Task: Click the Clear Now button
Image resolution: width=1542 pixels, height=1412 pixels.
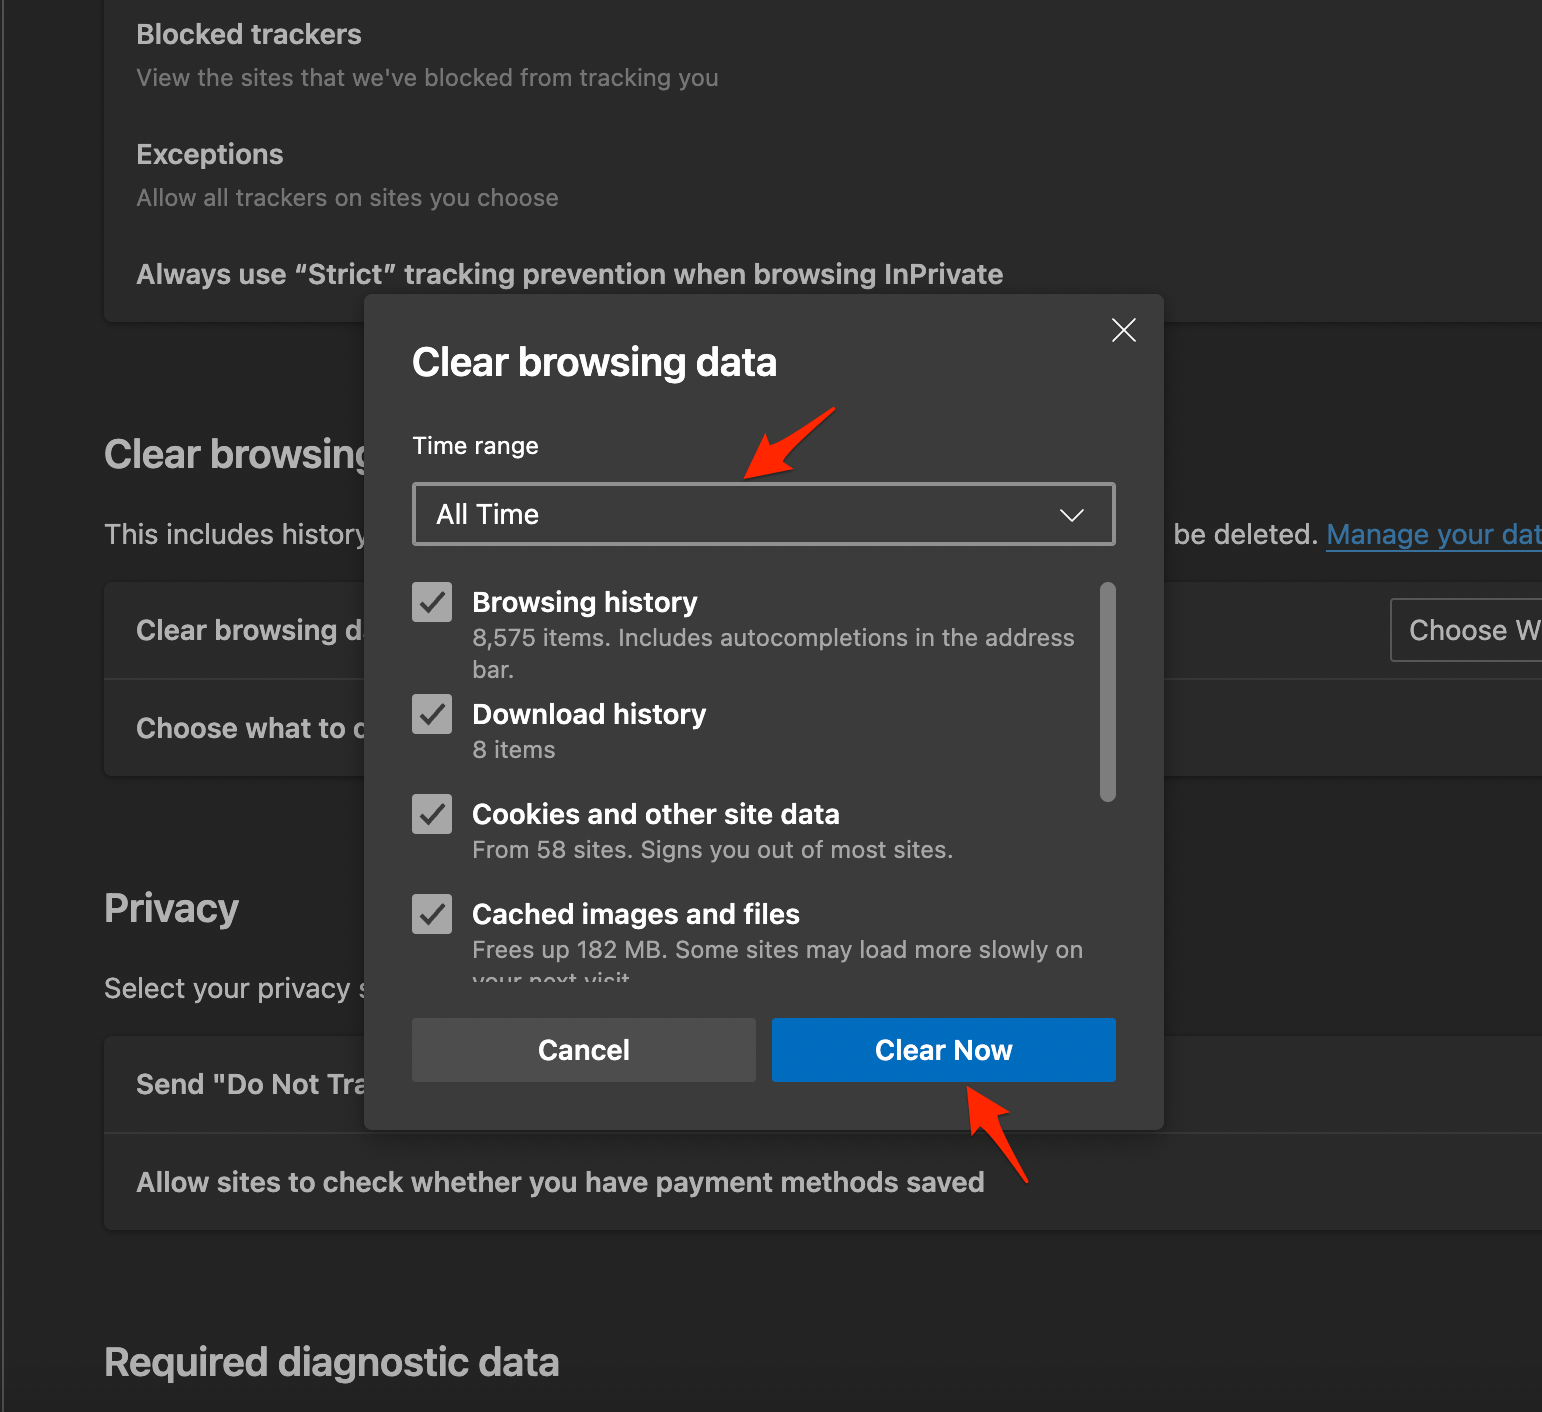Action: pos(943,1050)
